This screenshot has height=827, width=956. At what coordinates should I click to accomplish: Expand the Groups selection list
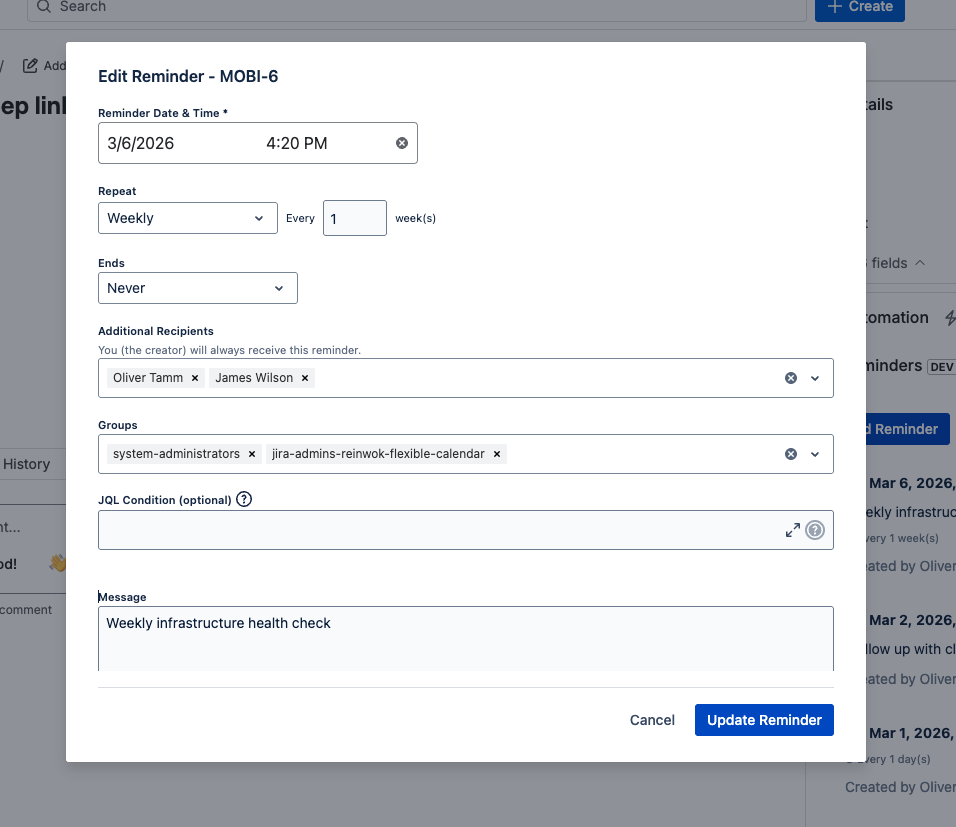click(x=815, y=454)
